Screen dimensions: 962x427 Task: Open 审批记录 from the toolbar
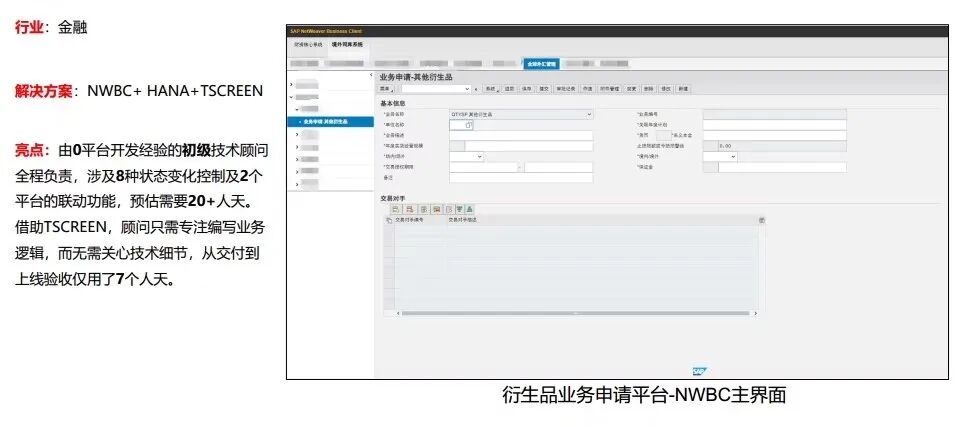coord(566,89)
